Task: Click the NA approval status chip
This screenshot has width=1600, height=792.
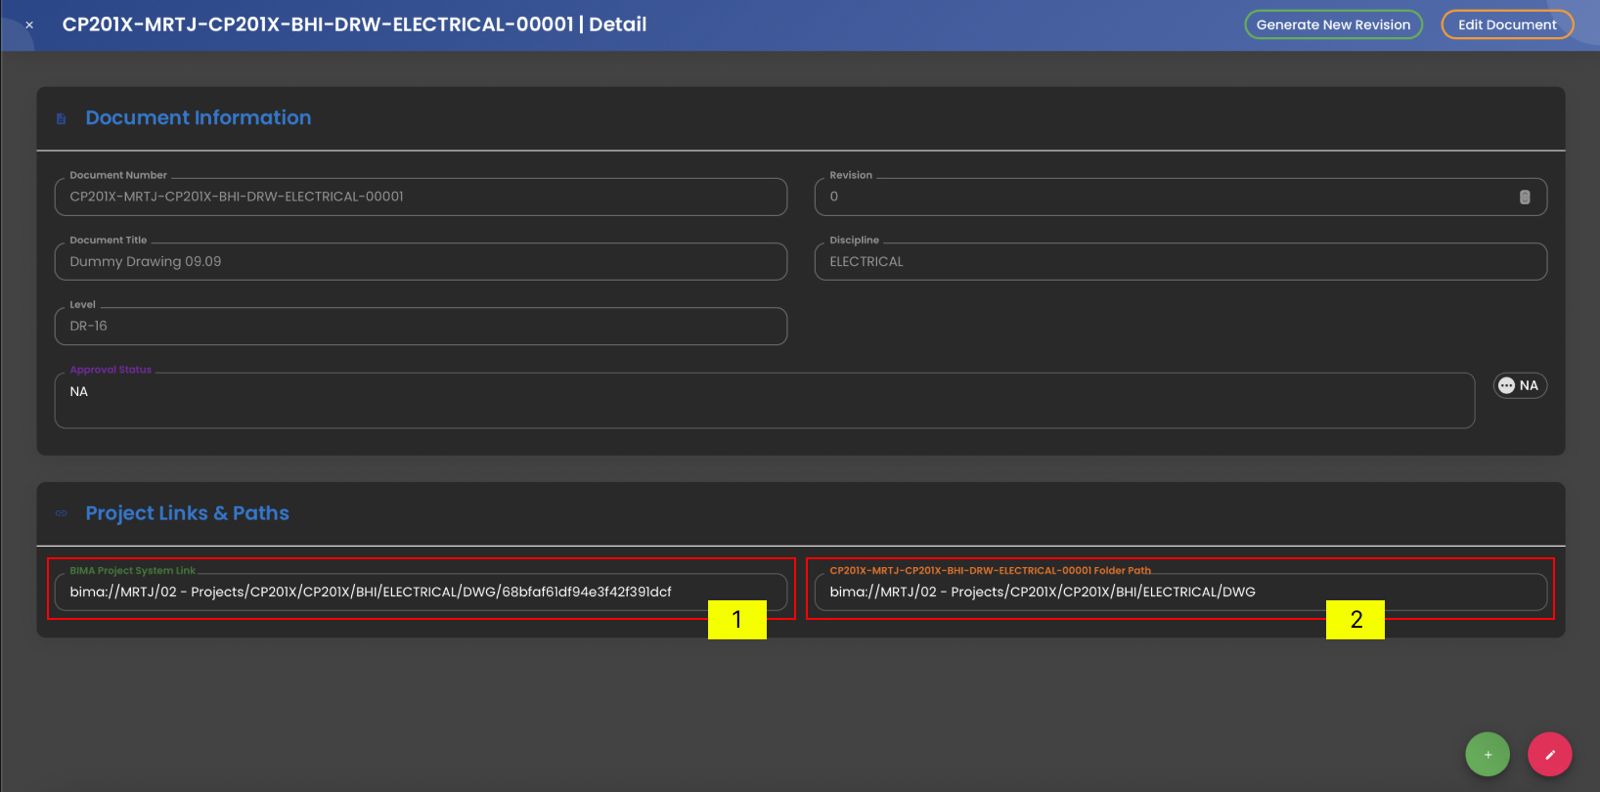Action: (1520, 386)
